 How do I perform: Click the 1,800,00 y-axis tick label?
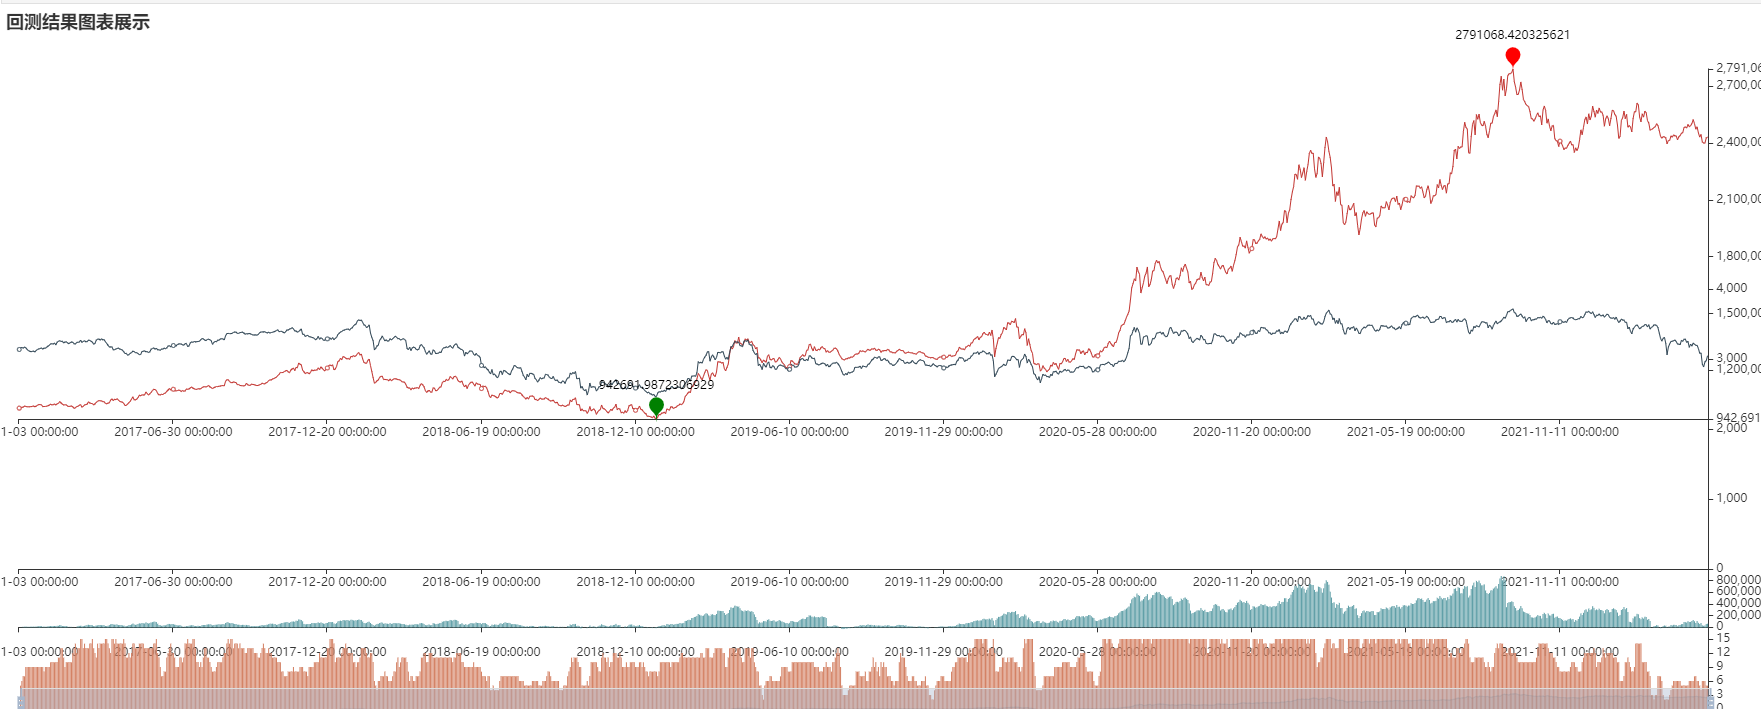[1738, 256]
